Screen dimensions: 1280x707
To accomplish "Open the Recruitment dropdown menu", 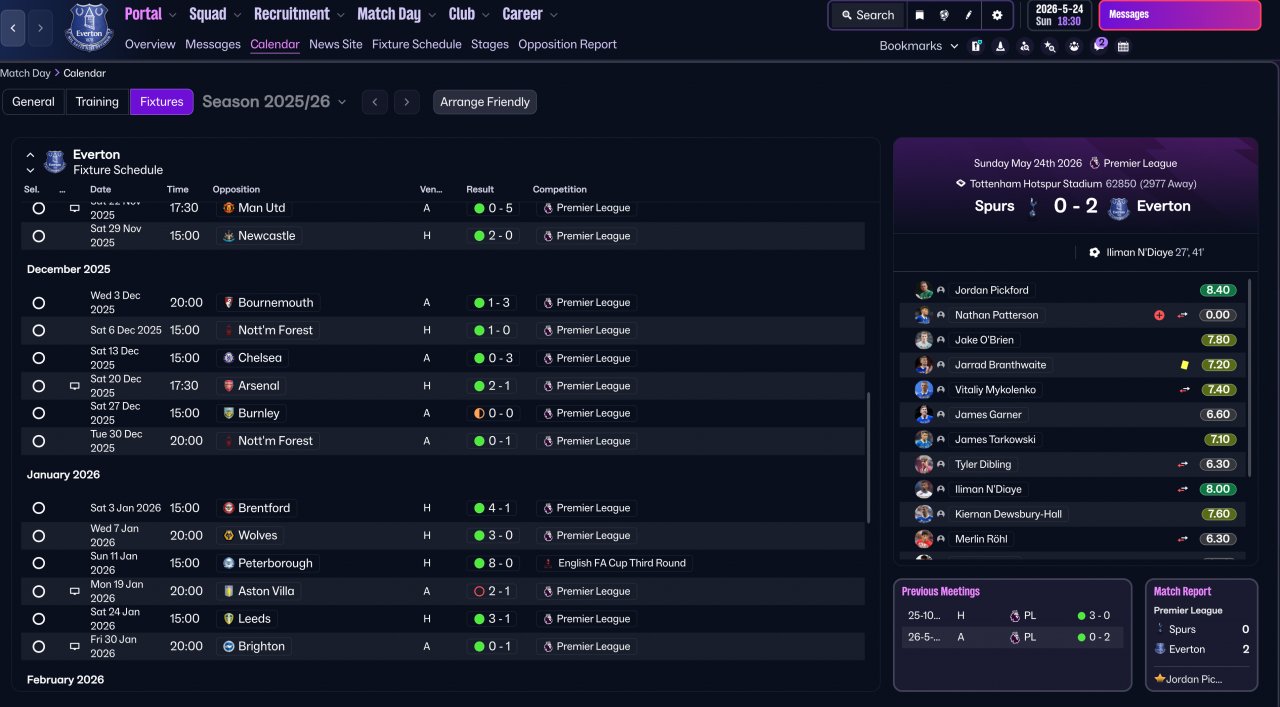I will (300, 14).
